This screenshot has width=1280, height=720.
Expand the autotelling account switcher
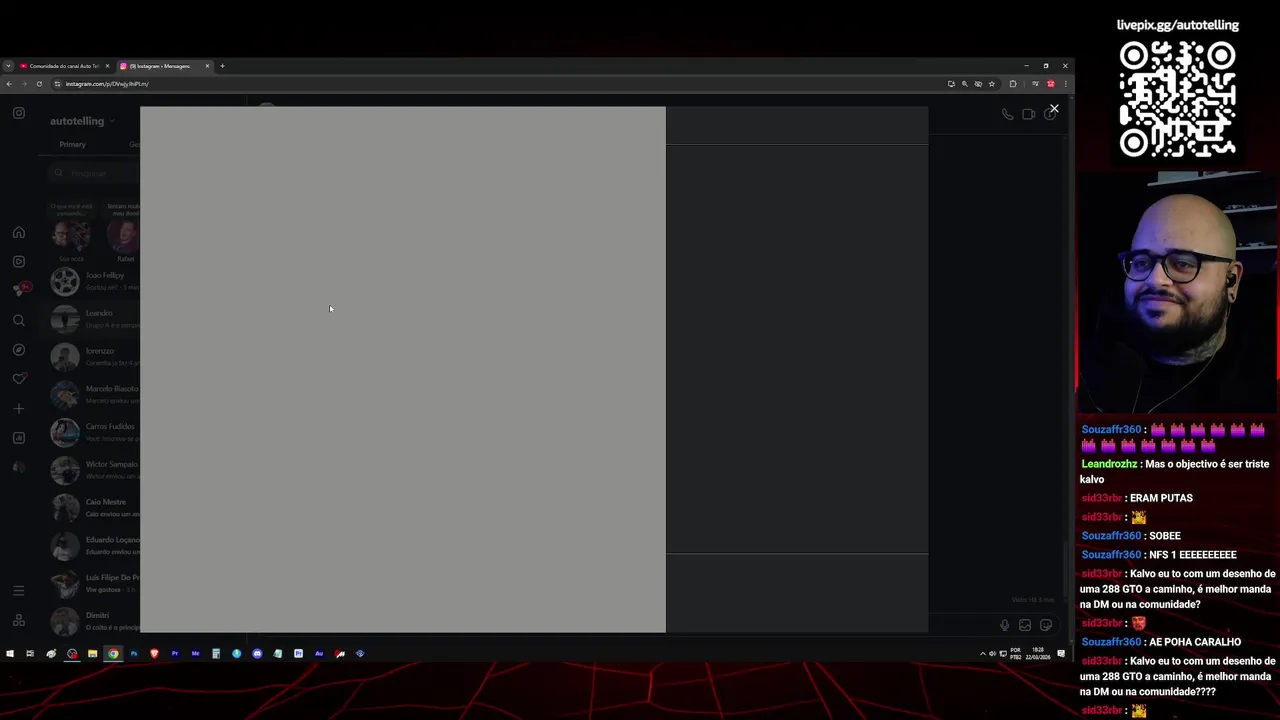point(82,121)
